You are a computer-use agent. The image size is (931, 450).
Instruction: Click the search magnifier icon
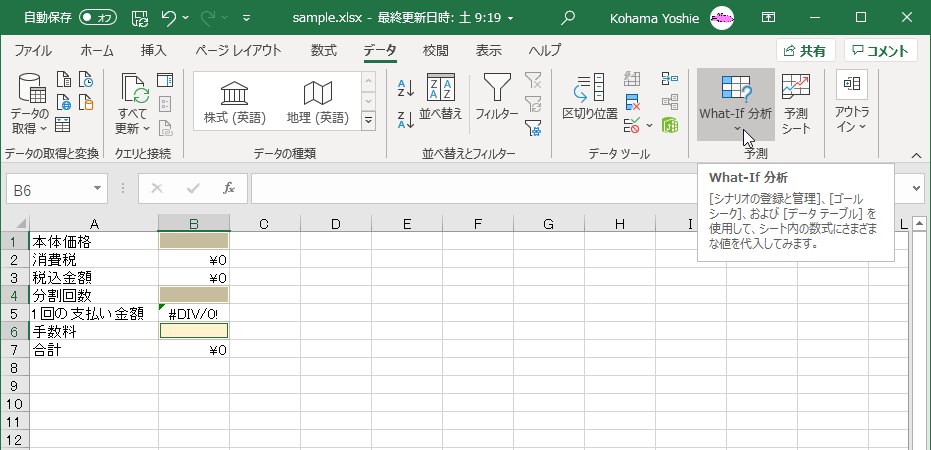568,17
